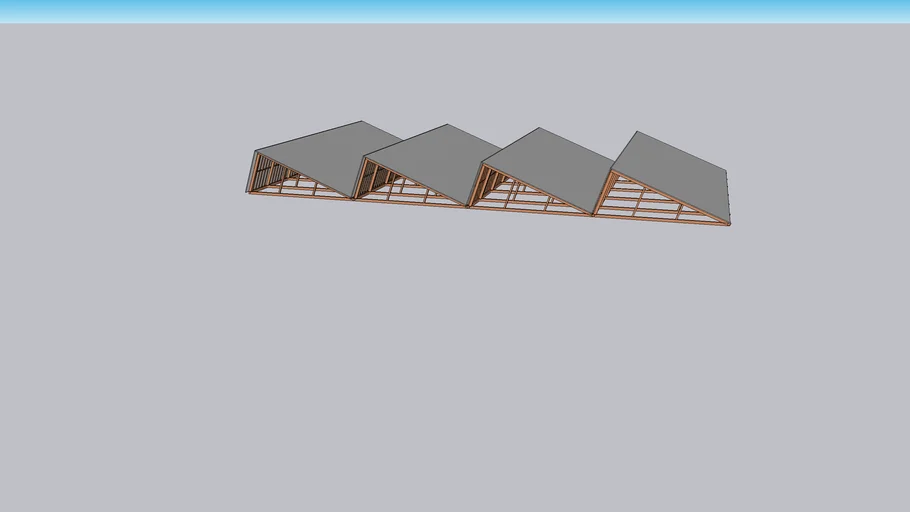The image size is (910, 512).
Task: Click empty gray area left of the model
Action: 120,200
